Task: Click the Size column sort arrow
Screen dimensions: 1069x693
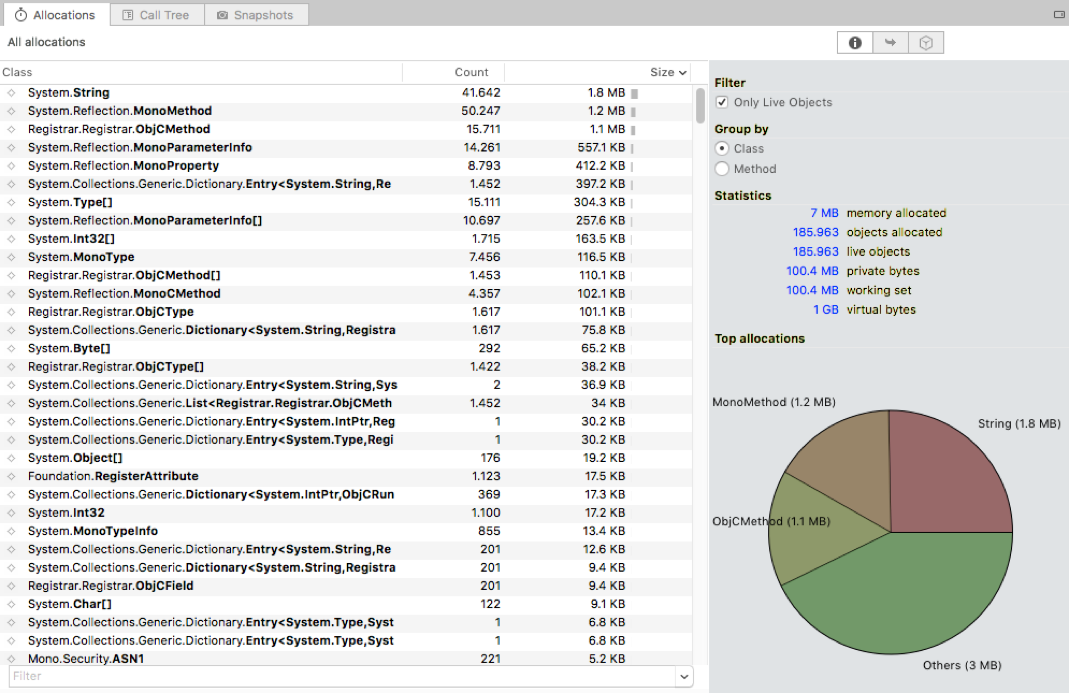Action: [683, 73]
